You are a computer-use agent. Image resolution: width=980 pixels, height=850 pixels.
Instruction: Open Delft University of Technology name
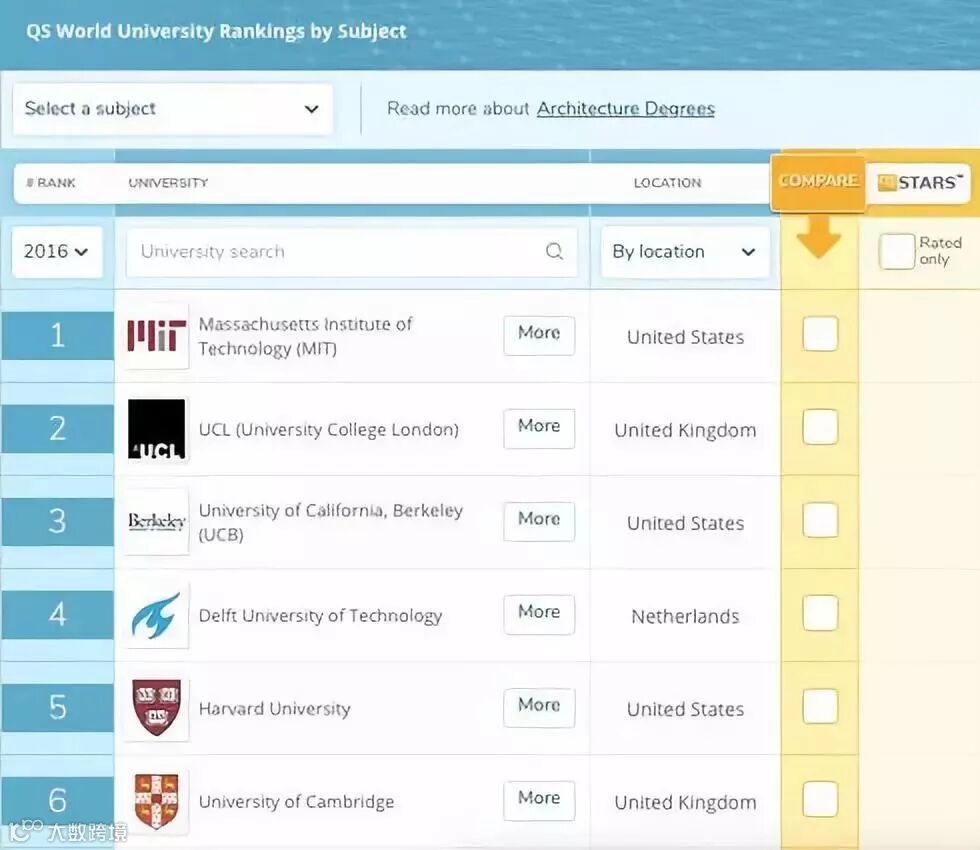(320, 616)
